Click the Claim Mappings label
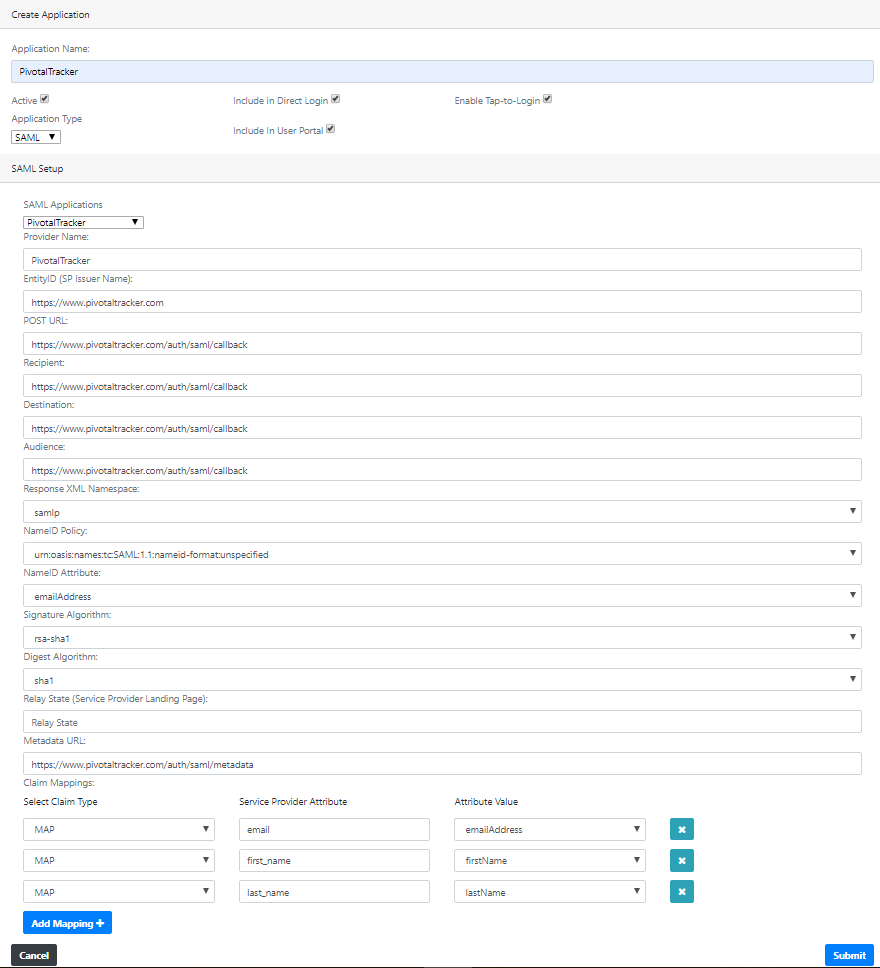Image resolution: width=880 pixels, height=968 pixels. [x=59, y=783]
